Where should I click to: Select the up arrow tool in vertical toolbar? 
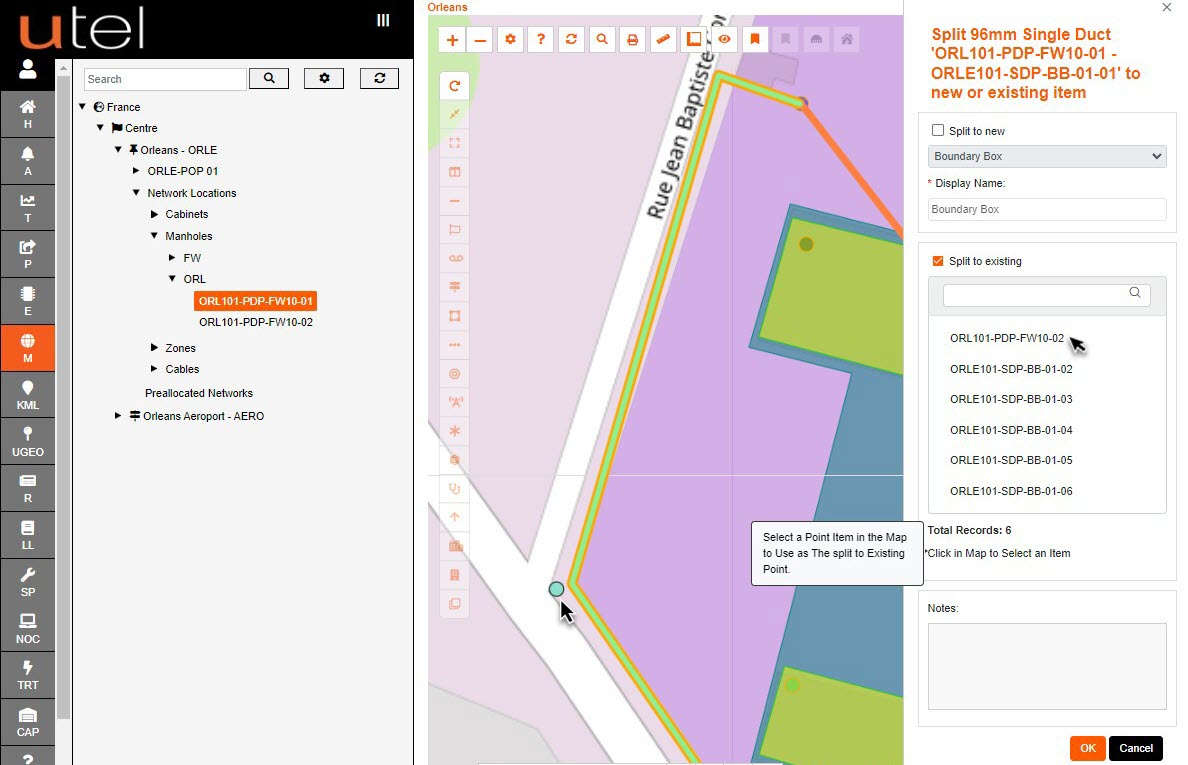pos(455,517)
